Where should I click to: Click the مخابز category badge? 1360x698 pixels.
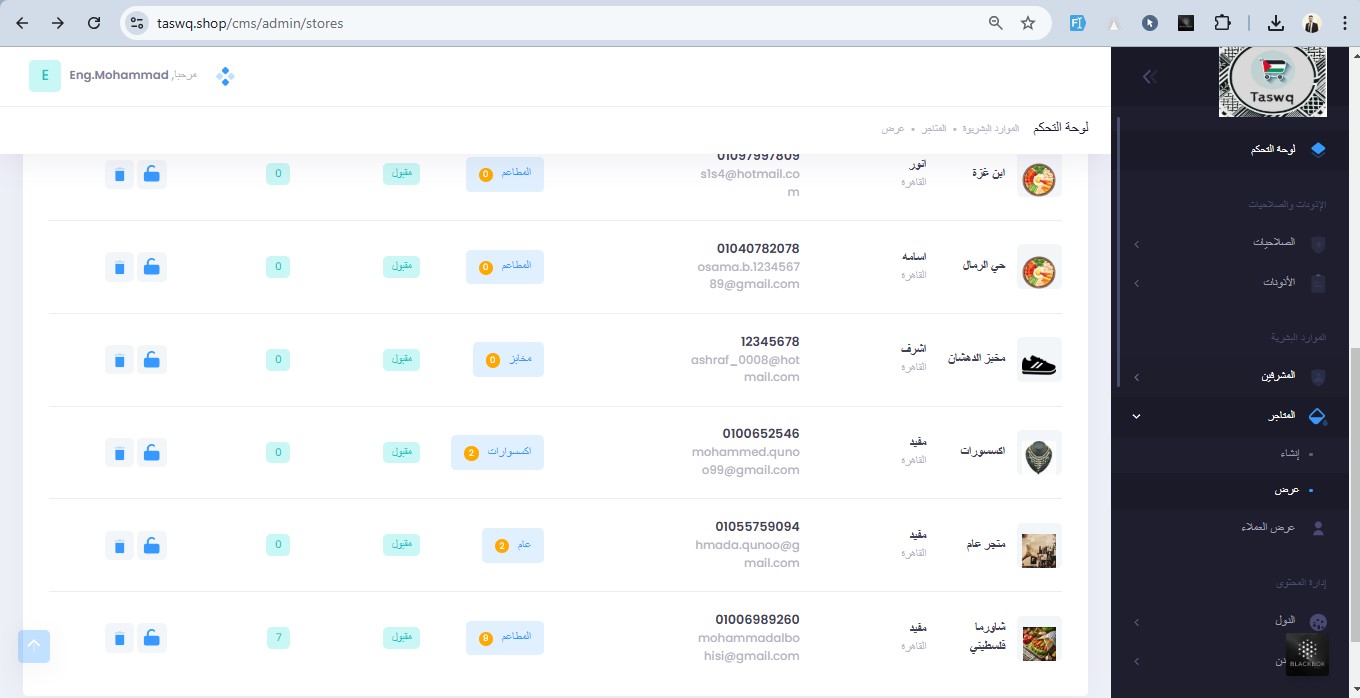508,359
